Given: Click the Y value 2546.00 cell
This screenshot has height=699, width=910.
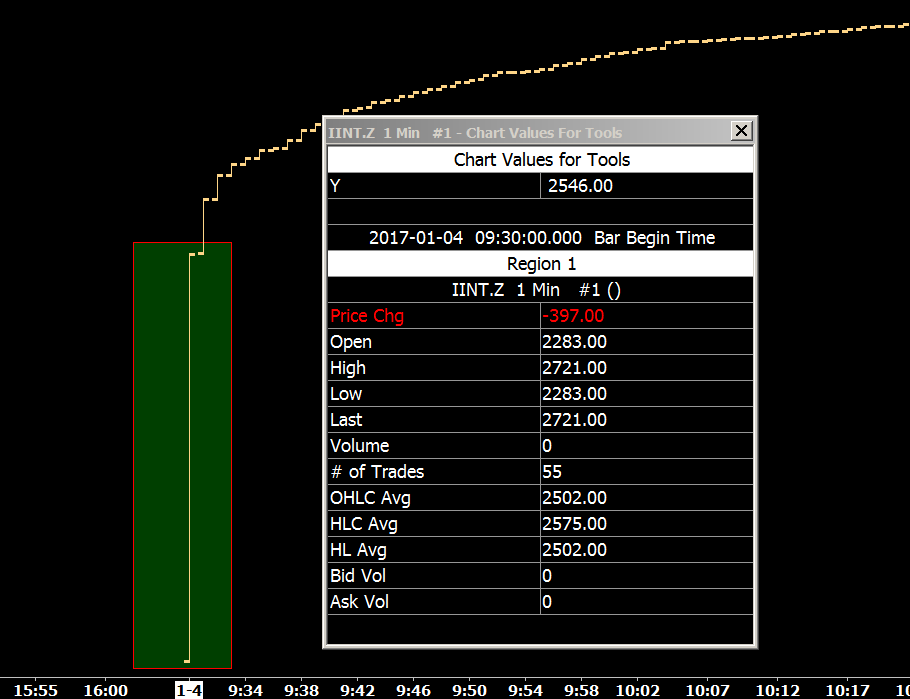Looking at the screenshot, I should click(x=647, y=186).
